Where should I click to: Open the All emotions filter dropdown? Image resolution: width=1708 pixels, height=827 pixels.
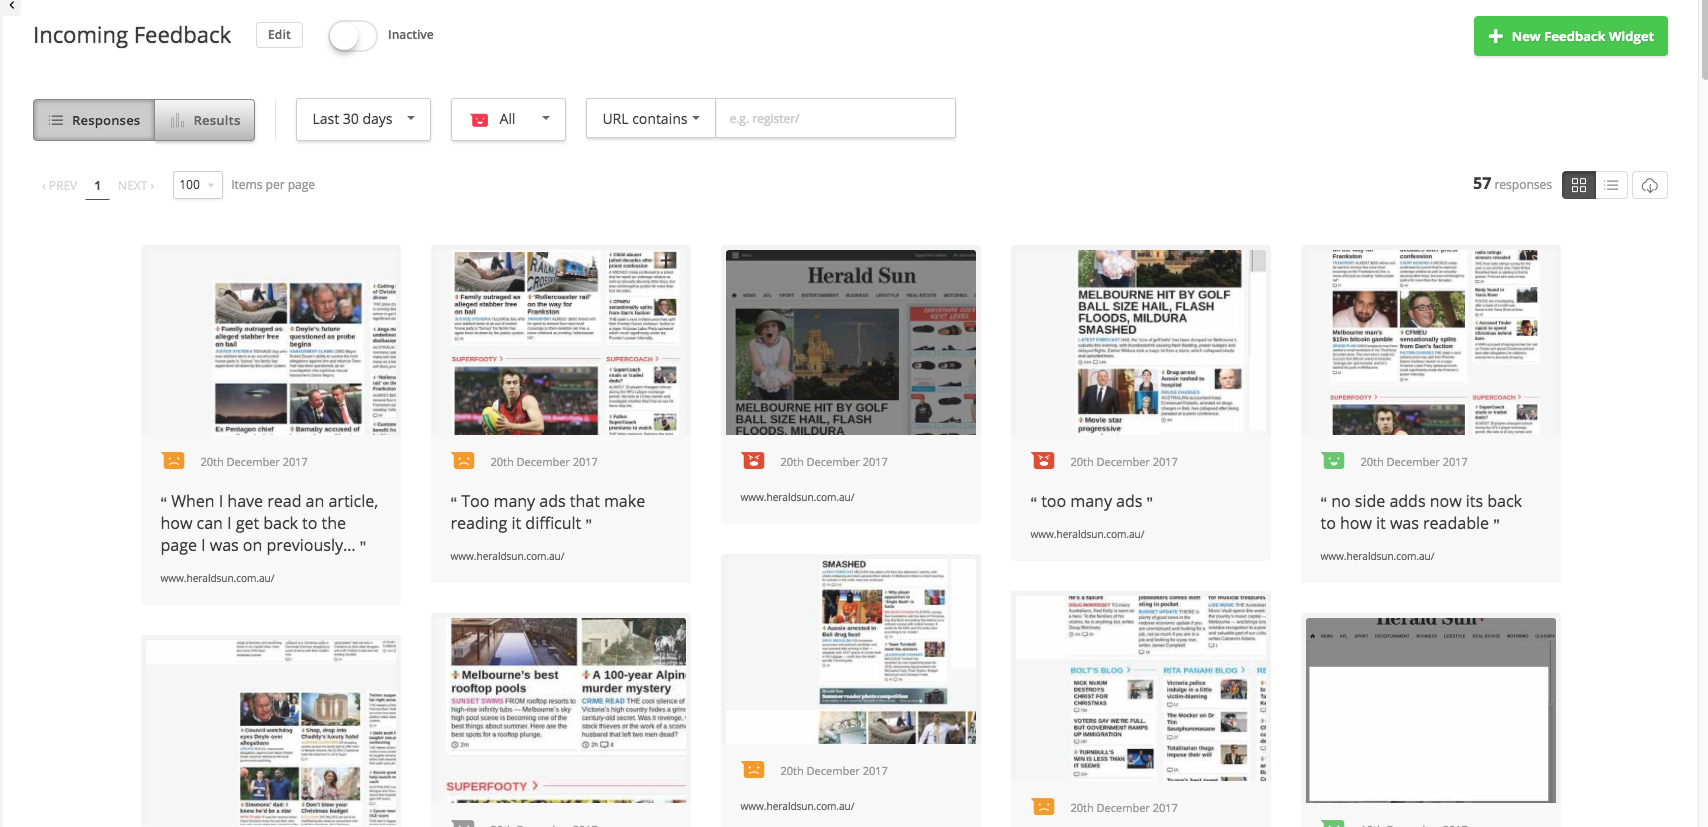coord(508,119)
